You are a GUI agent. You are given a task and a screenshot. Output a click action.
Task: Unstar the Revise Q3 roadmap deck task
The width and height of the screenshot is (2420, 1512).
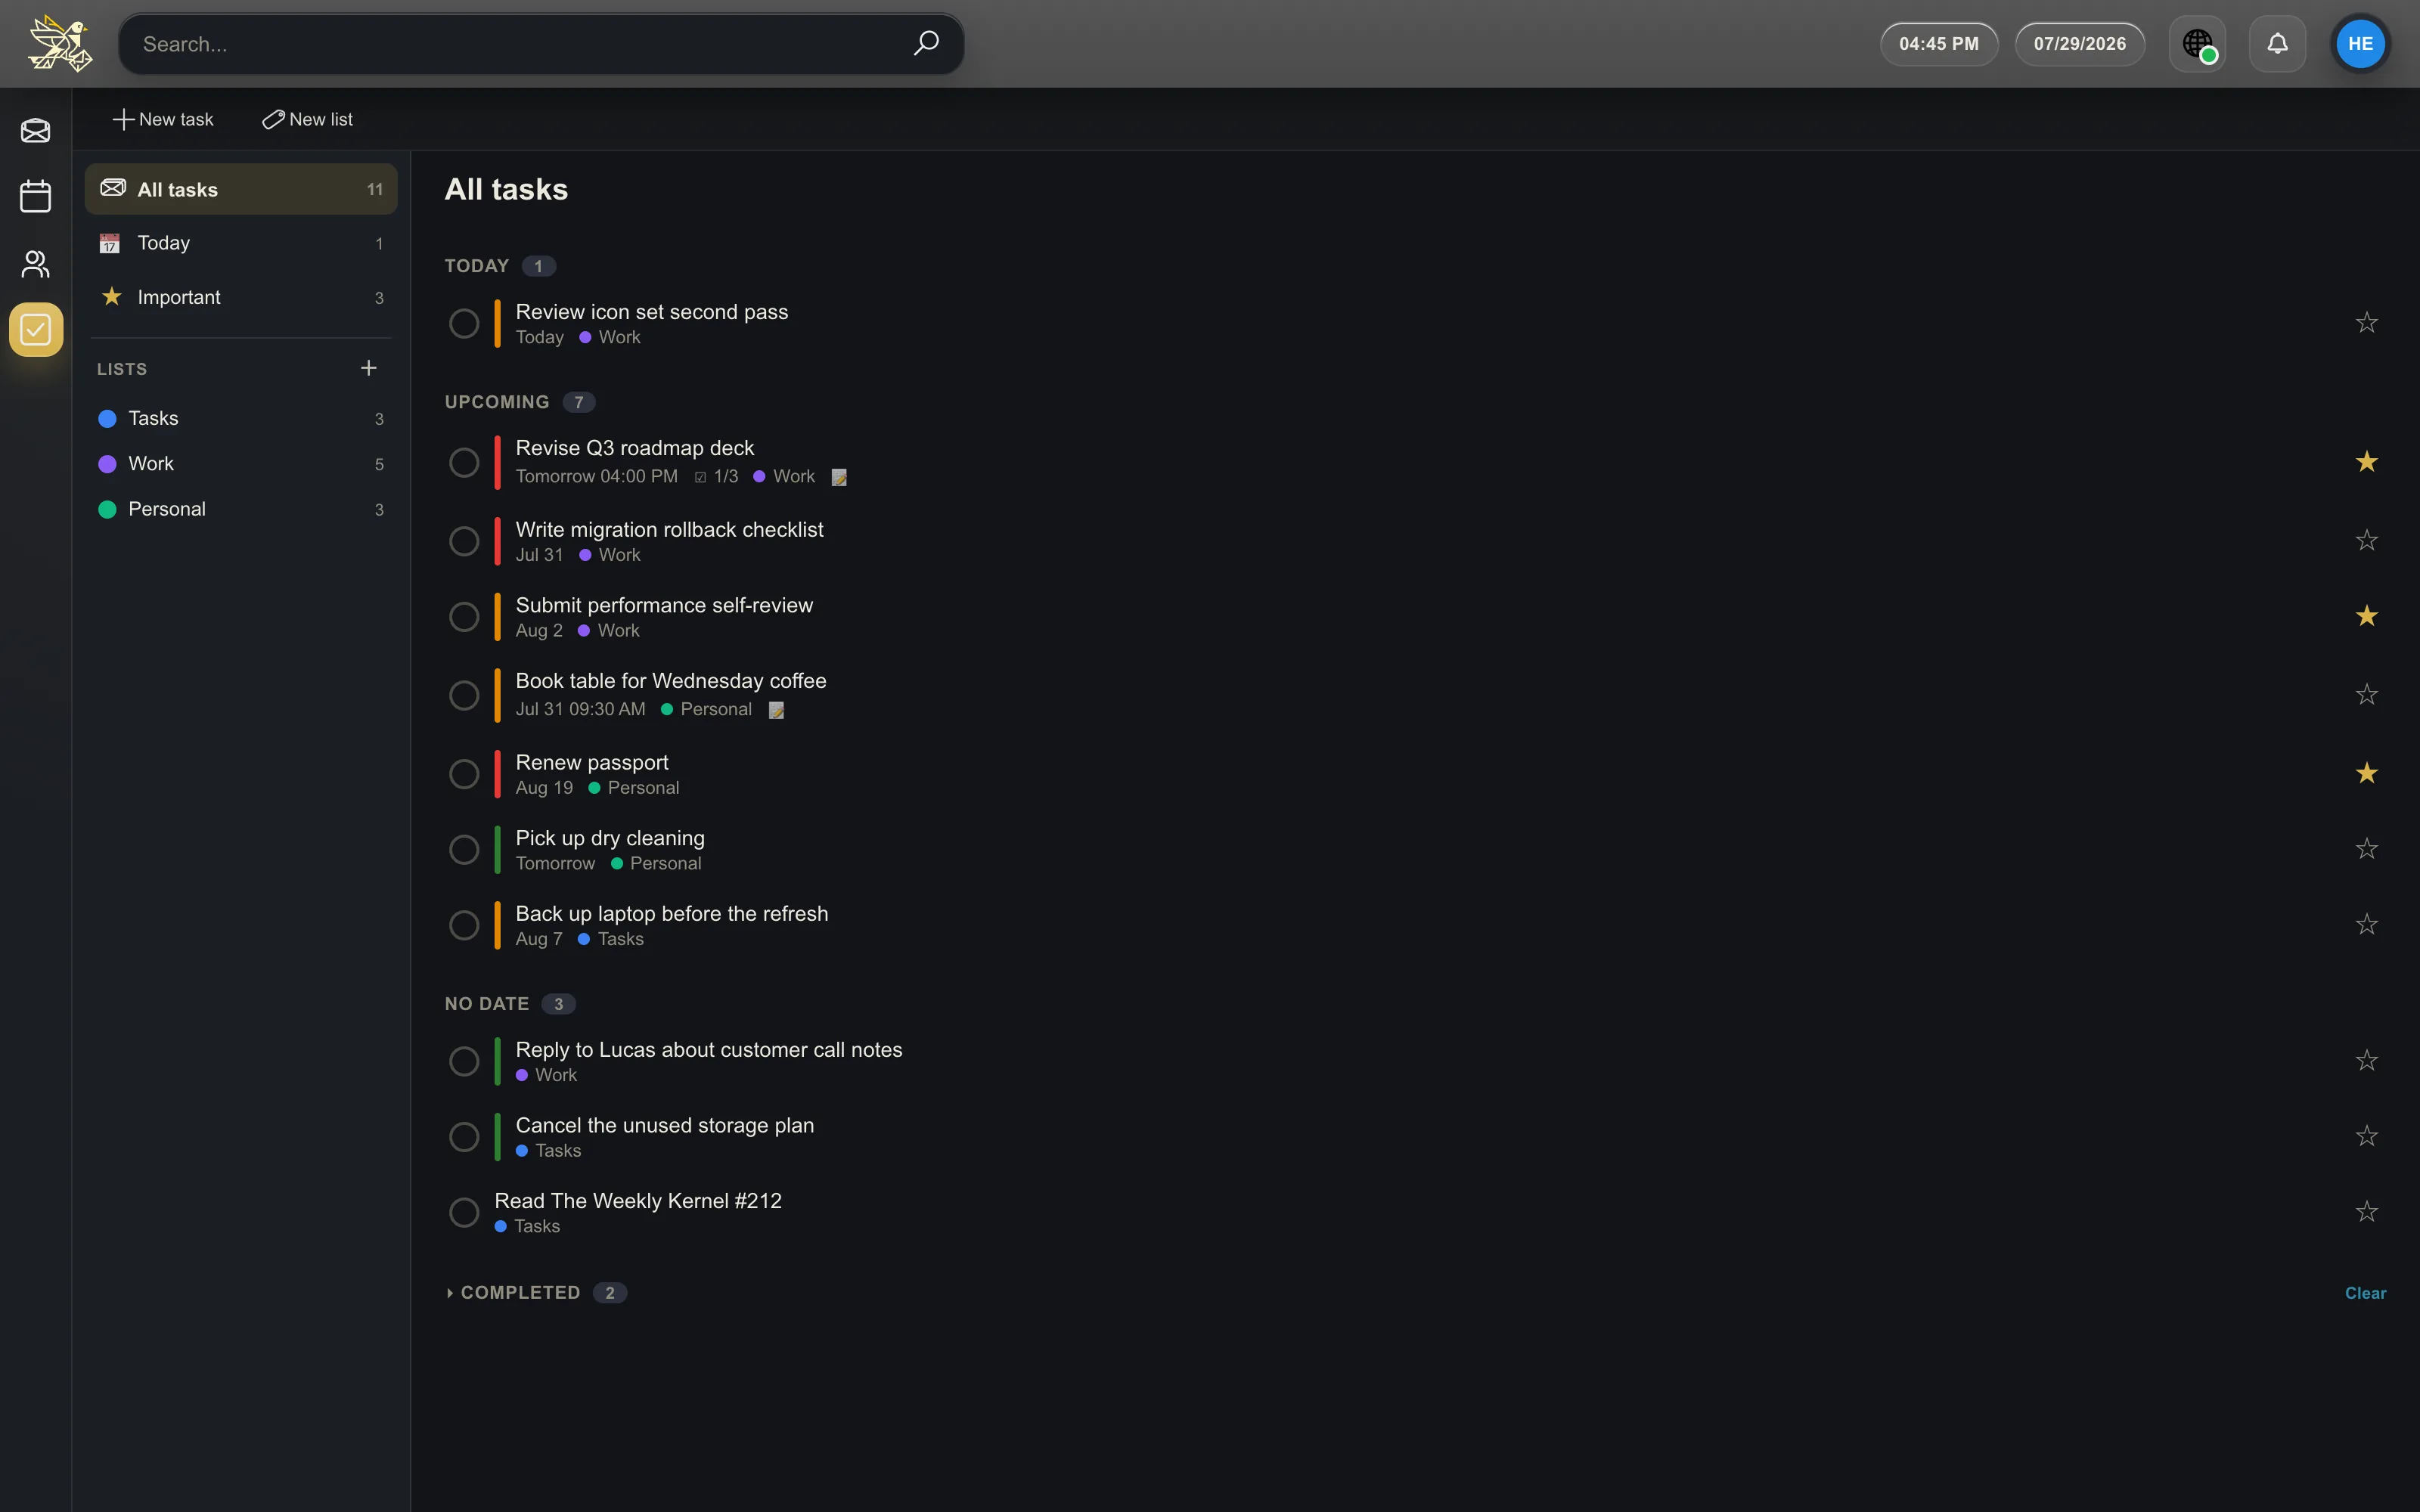[2366, 461]
